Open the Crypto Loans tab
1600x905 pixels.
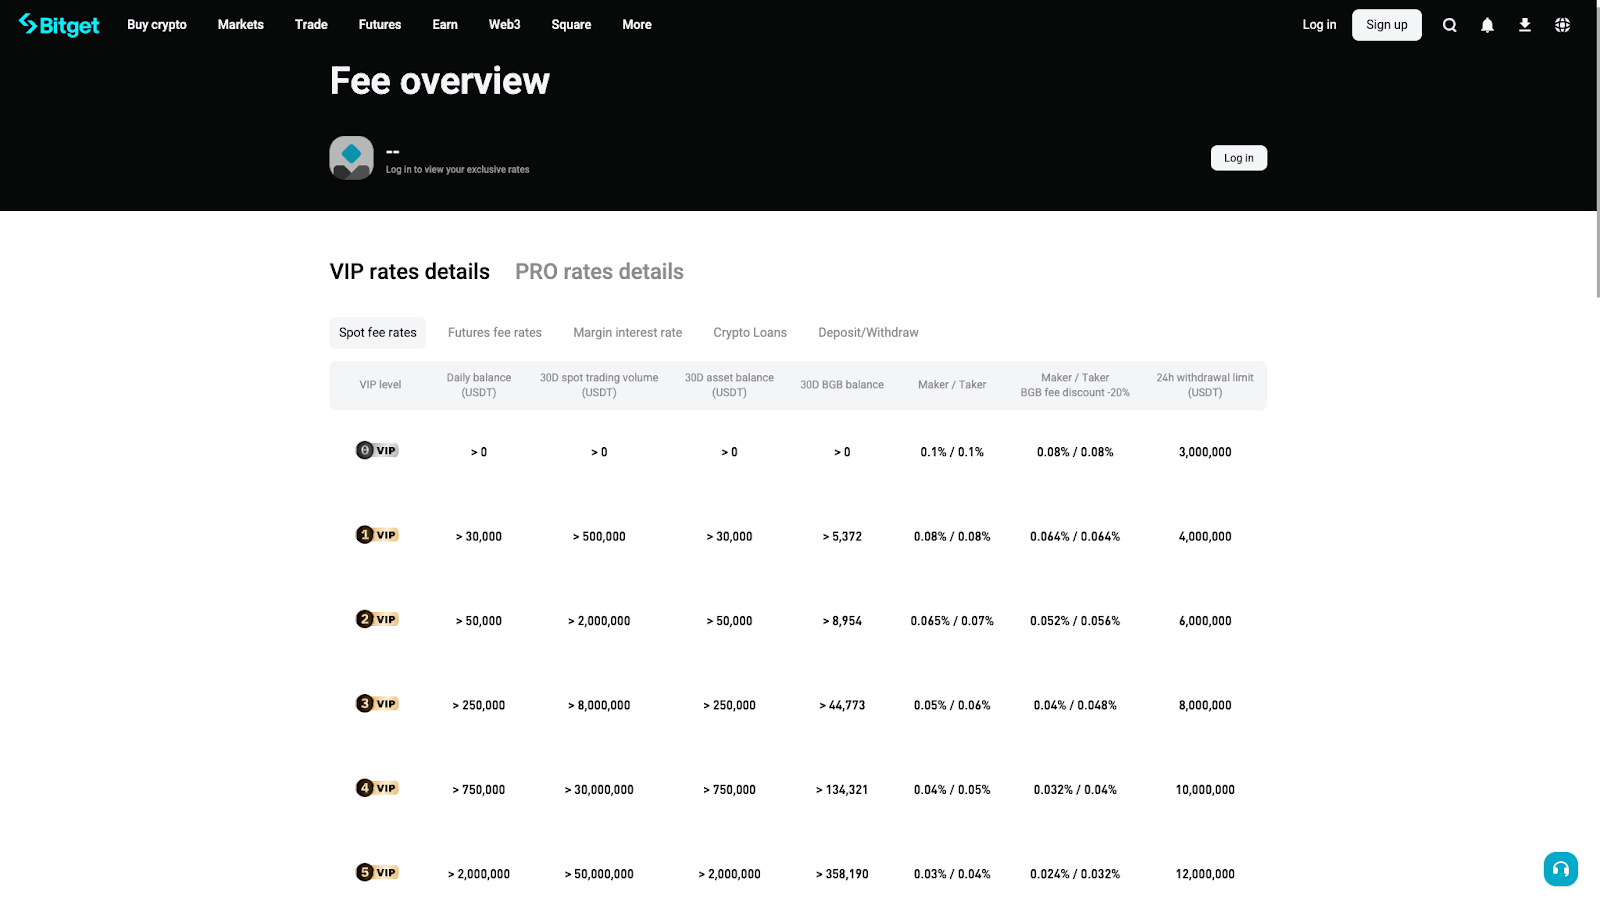pyautogui.click(x=749, y=332)
